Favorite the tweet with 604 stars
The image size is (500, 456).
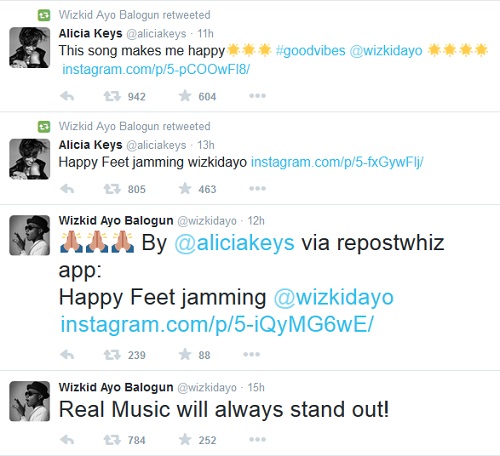click(x=185, y=96)
